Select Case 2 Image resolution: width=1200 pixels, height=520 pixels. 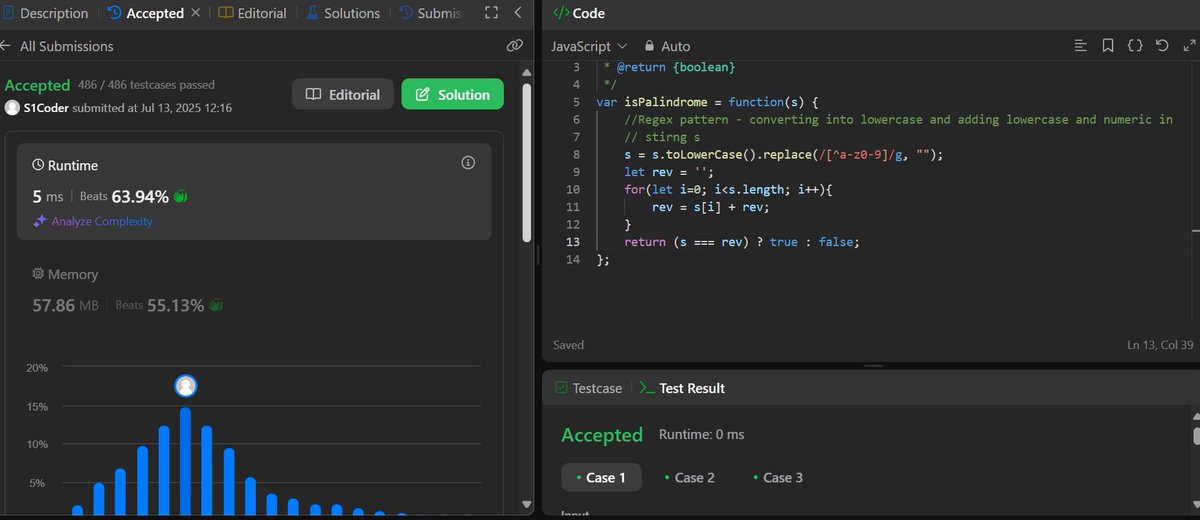(690, 477)
